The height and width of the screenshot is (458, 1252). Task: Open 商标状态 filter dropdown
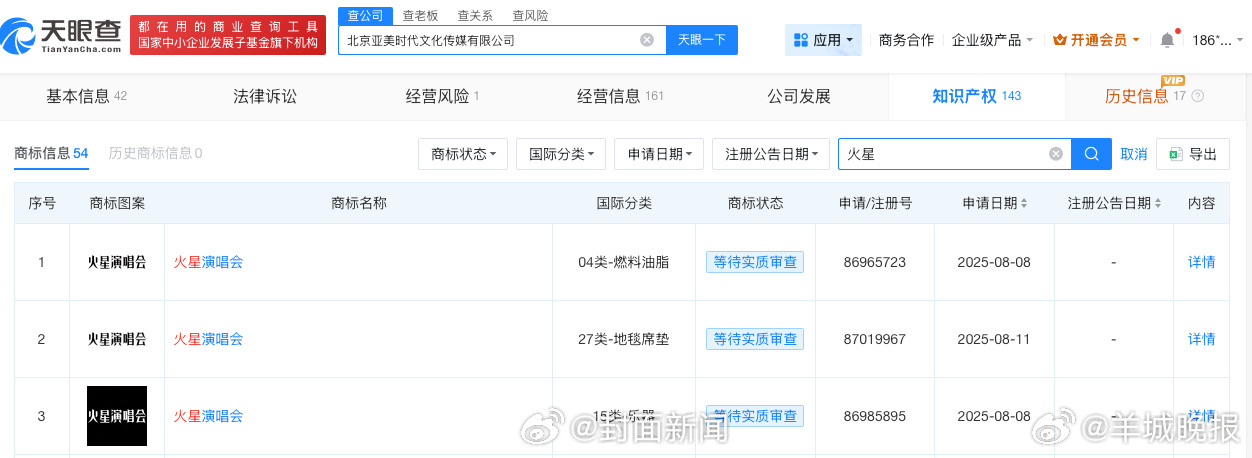pyautogui.click(x=463, y=154)
